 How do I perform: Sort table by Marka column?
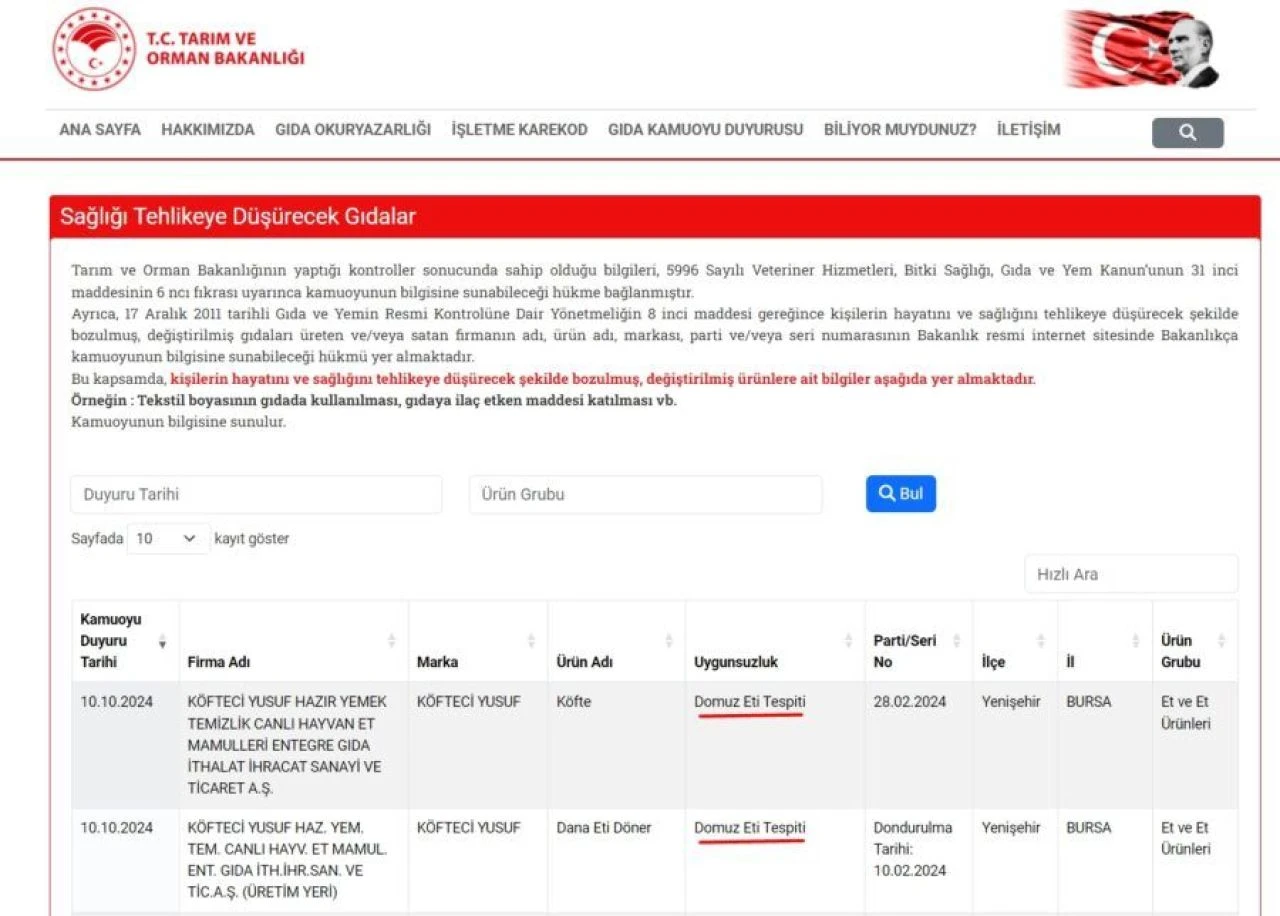click(x=531, y=642)
